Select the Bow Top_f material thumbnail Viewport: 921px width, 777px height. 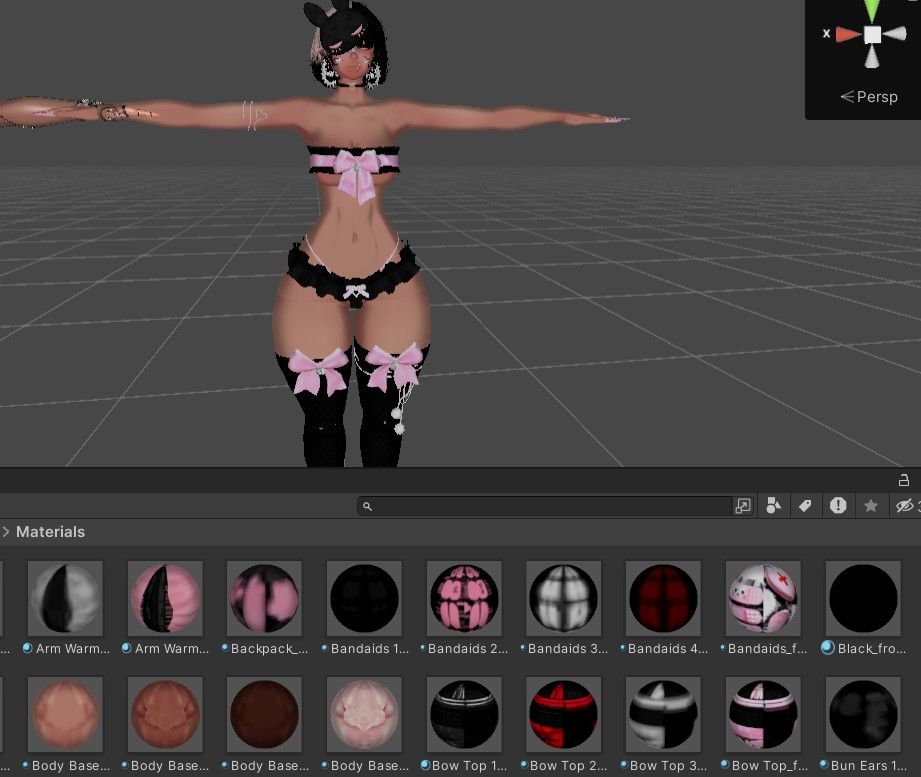(x=763, y=714)
